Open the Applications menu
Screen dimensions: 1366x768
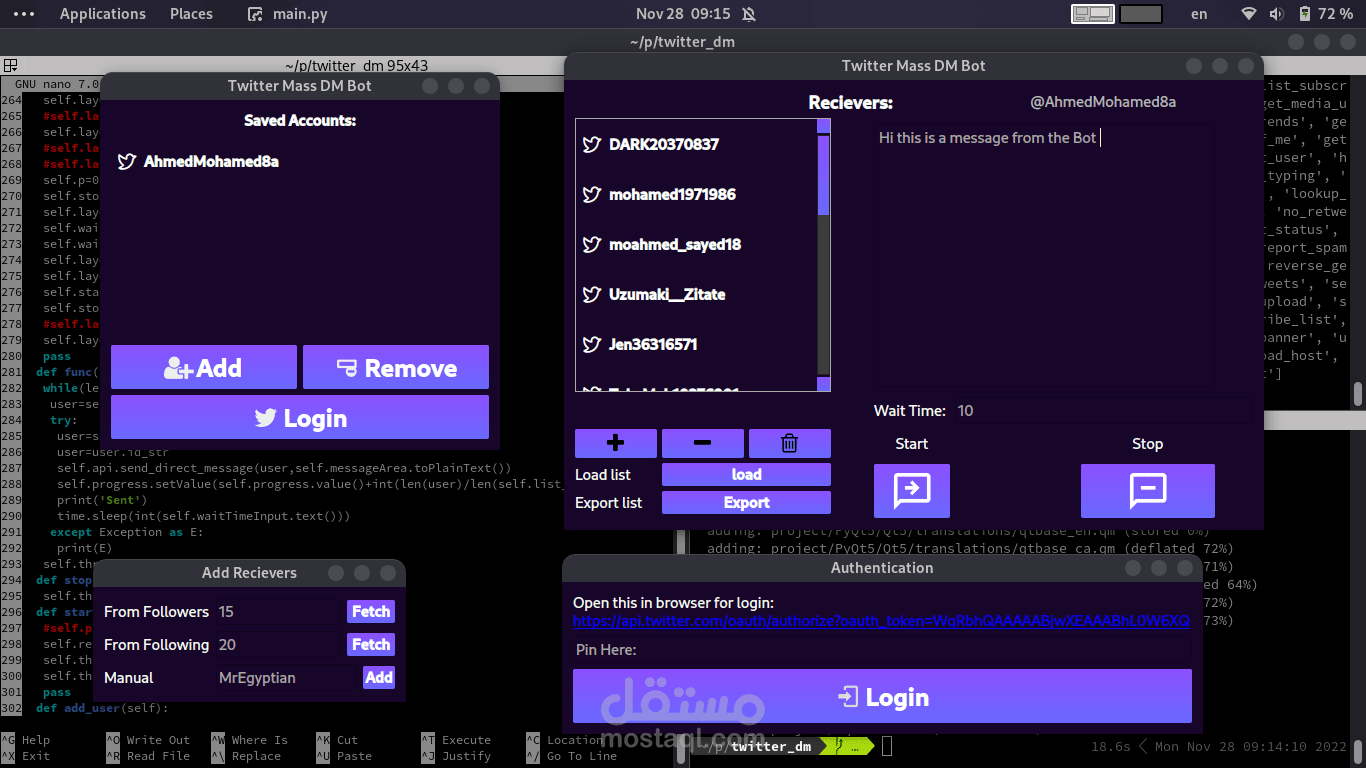103,14
